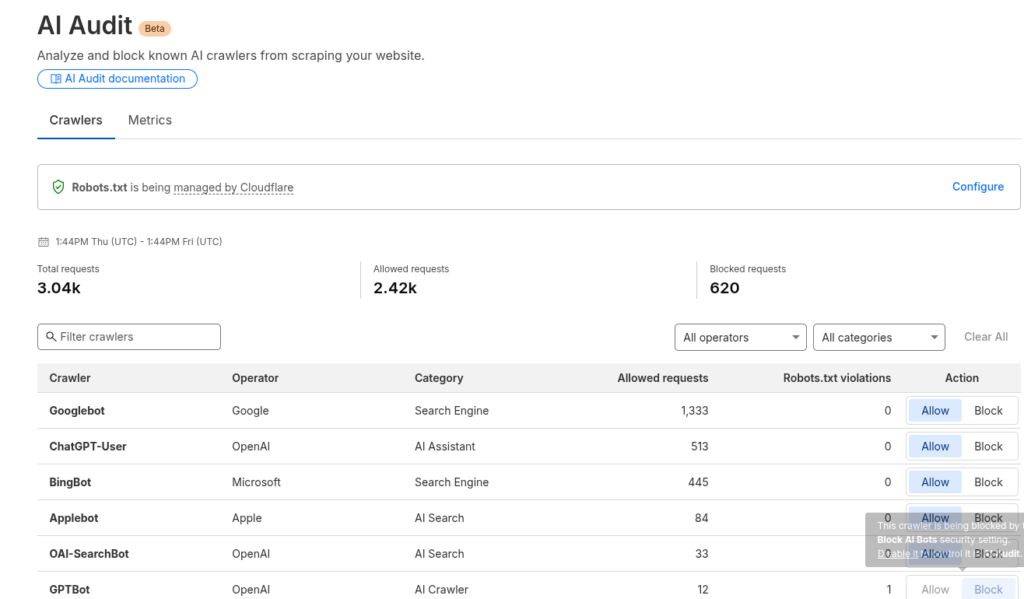Click the Beta badge next to title
1024x599 pixels.
click(x=155, y=29)
